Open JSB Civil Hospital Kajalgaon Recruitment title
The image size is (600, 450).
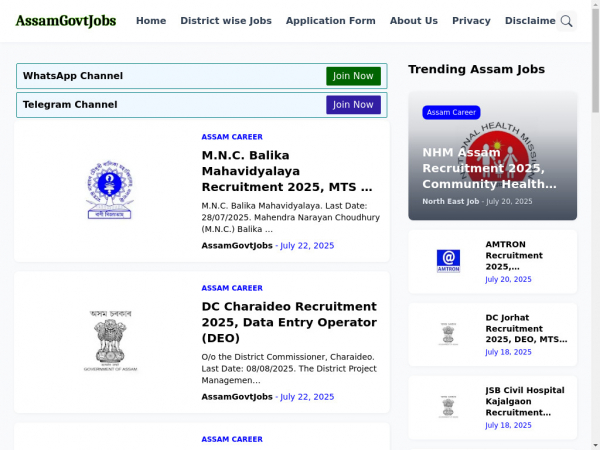tap(525, 401)
